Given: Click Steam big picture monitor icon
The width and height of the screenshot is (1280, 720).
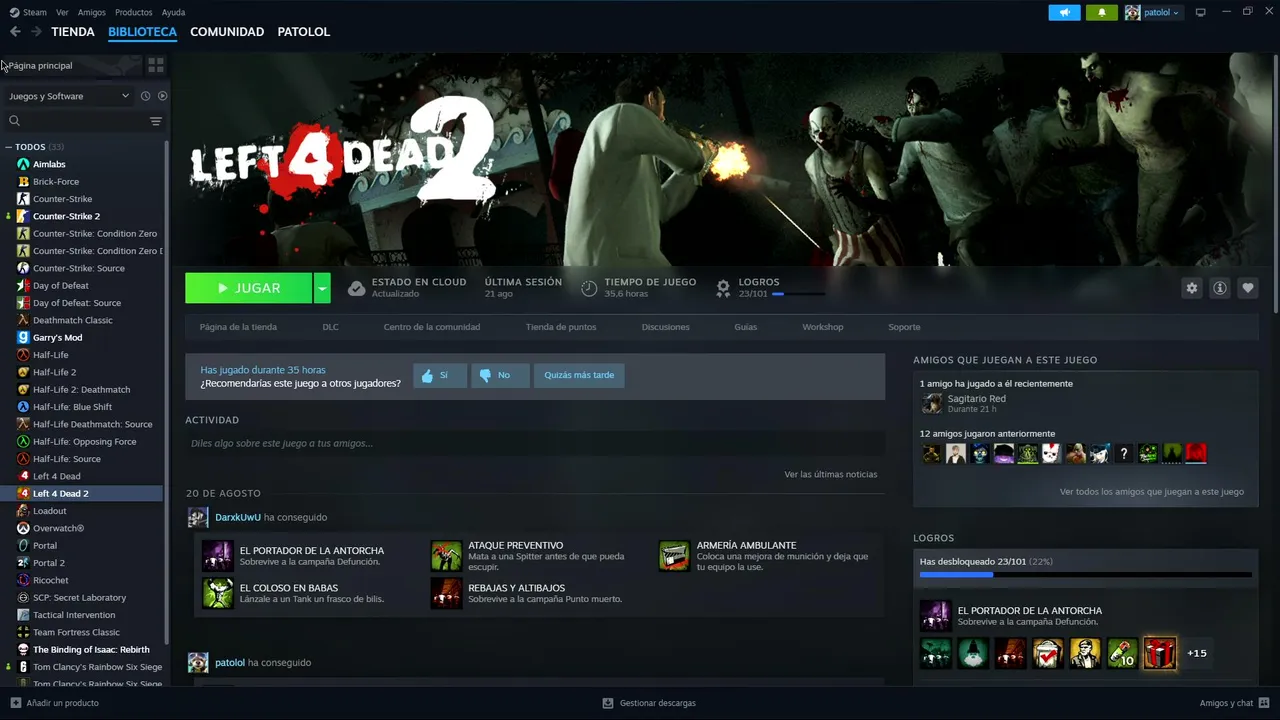Looking at the screenshot, I should (x=1201, y=12).
